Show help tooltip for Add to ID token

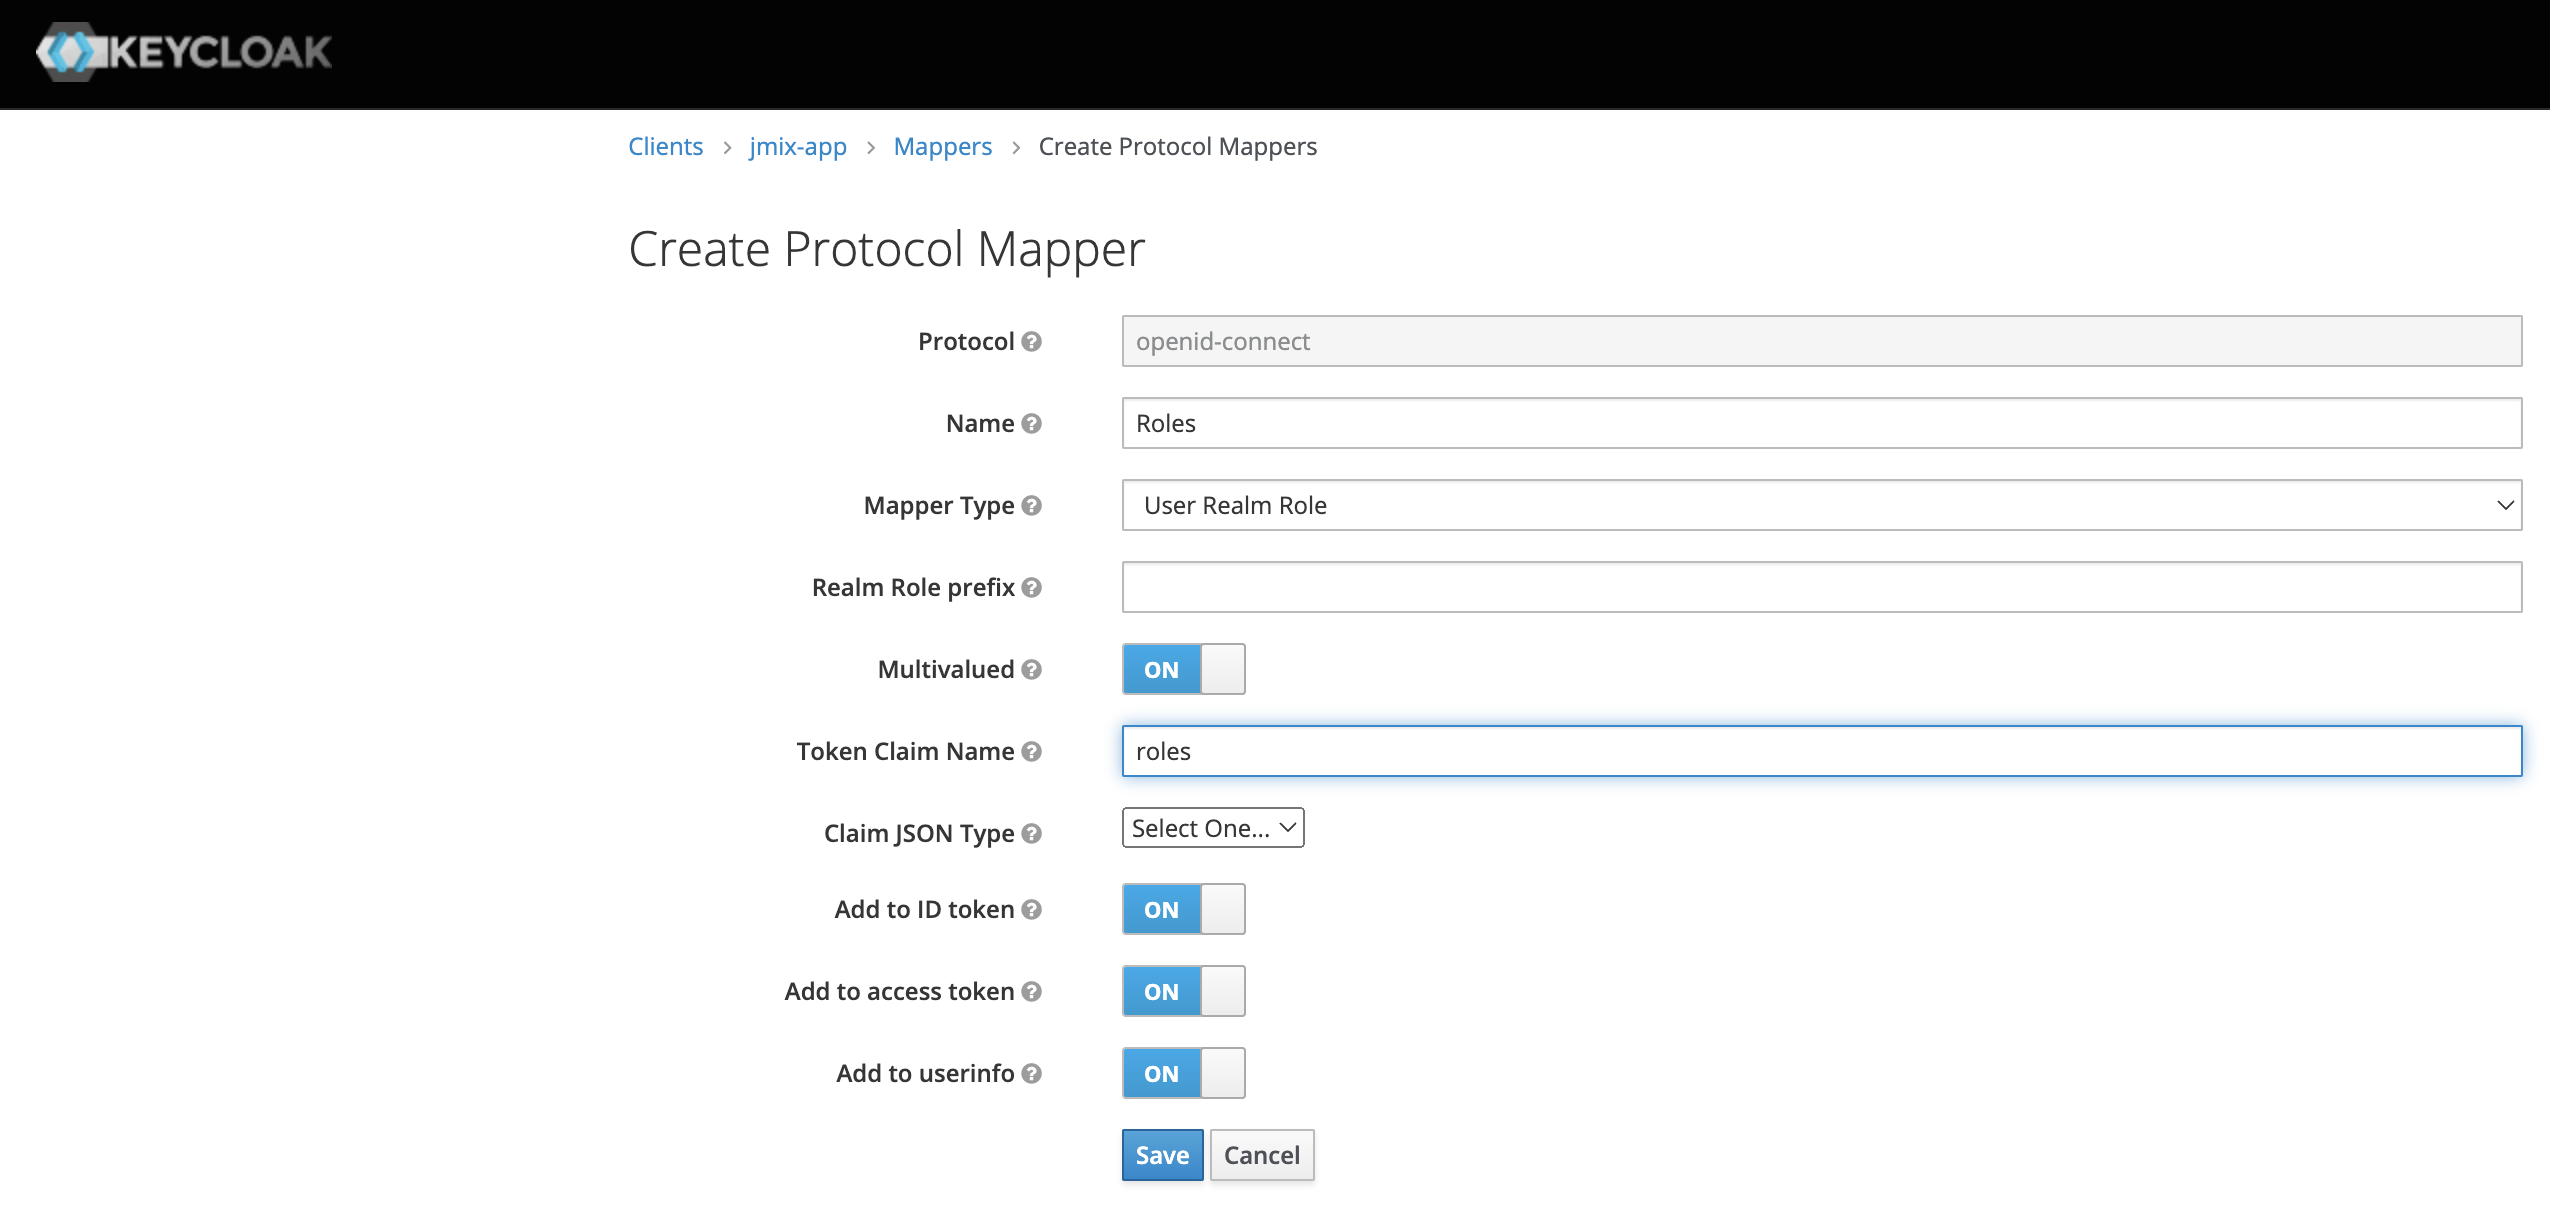1032,910
